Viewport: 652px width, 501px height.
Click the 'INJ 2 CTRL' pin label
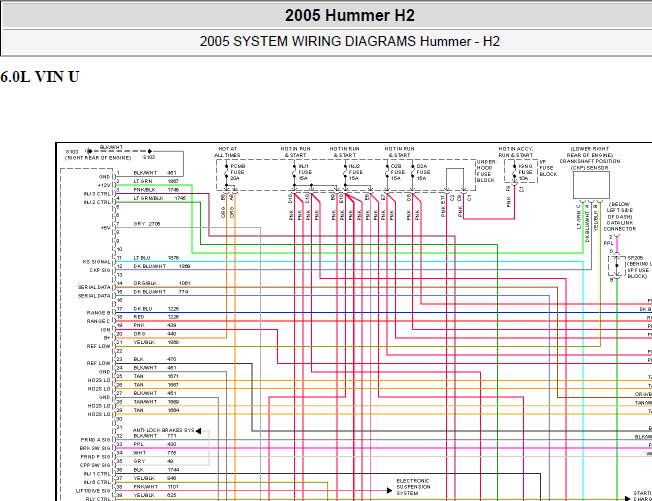point(97,202)
